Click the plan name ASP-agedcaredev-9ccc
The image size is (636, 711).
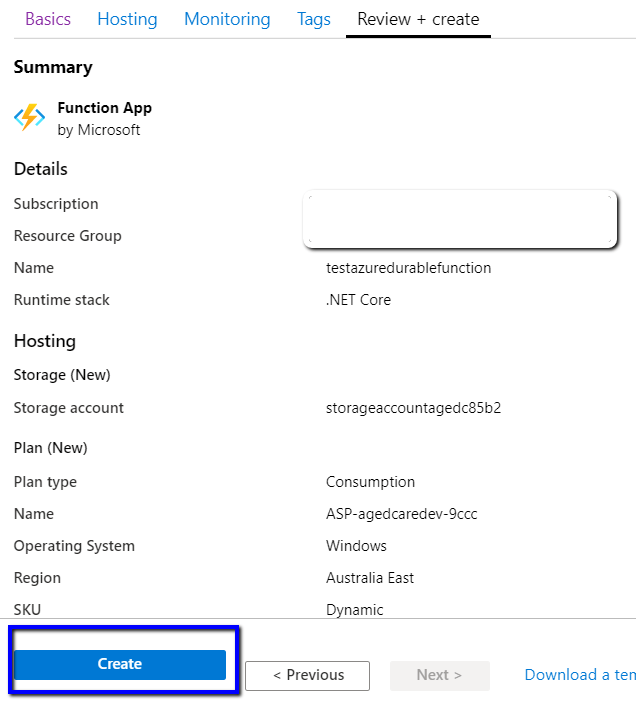[x=401, y=514]
